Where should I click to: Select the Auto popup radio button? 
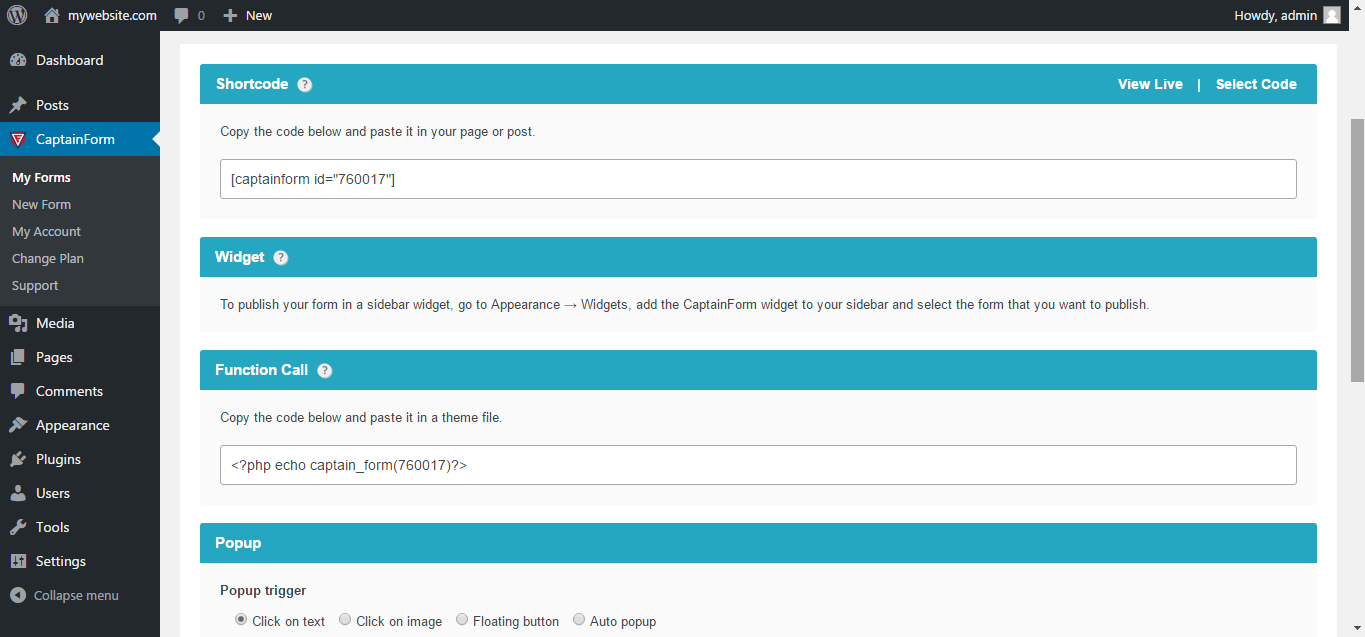(579, 620)
